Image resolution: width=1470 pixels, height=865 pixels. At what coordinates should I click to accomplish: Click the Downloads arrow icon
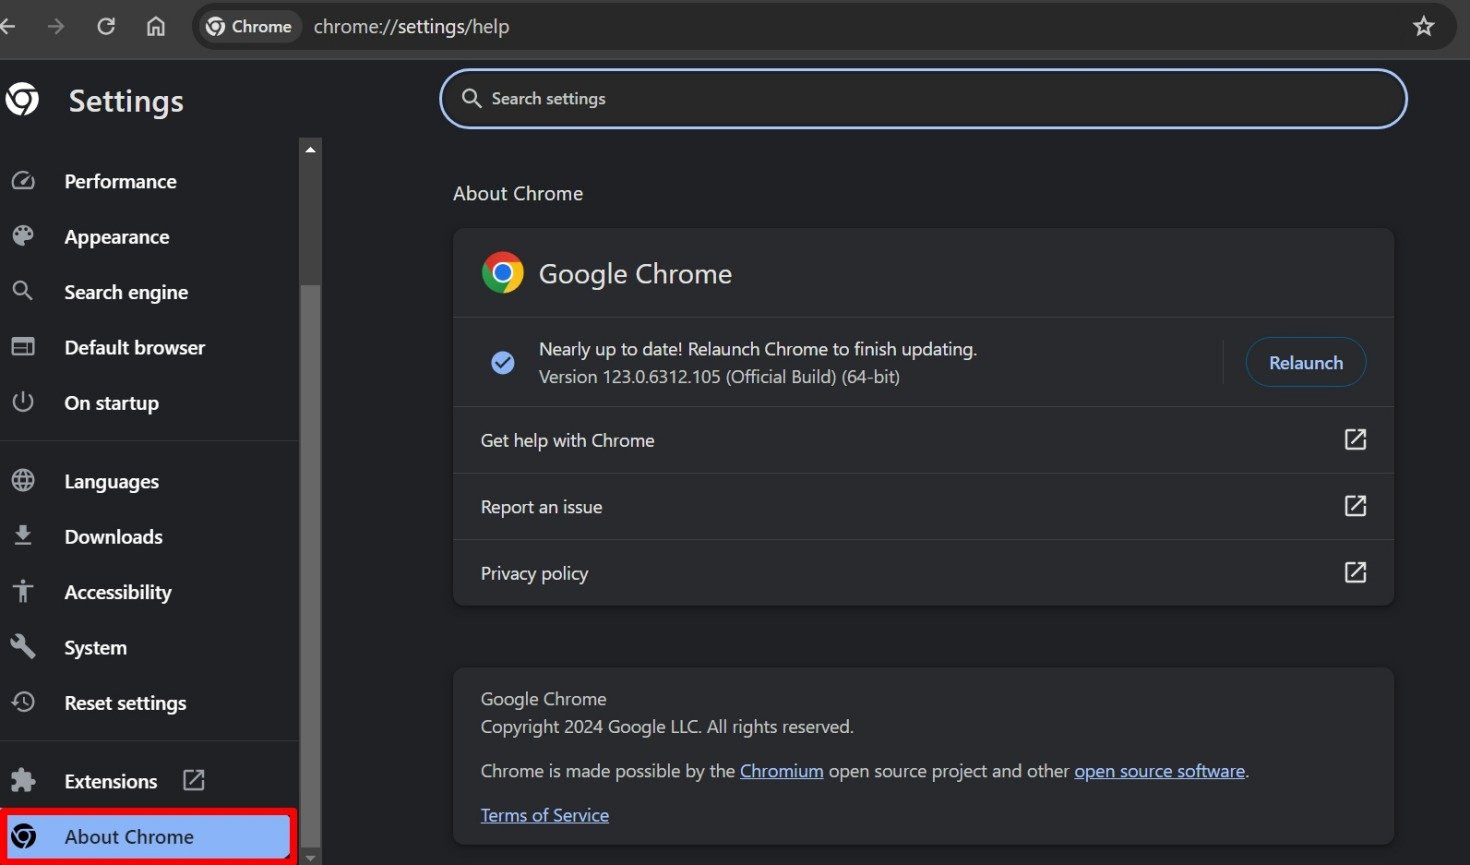point(23,536)
